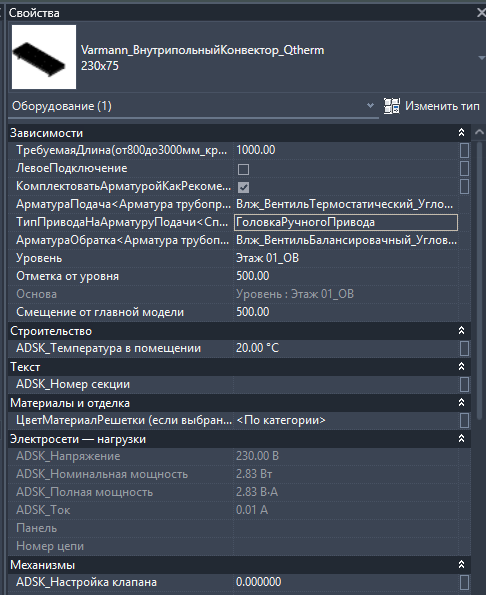Click associate button beside ADSK_Номер секции

click(464, 384)
